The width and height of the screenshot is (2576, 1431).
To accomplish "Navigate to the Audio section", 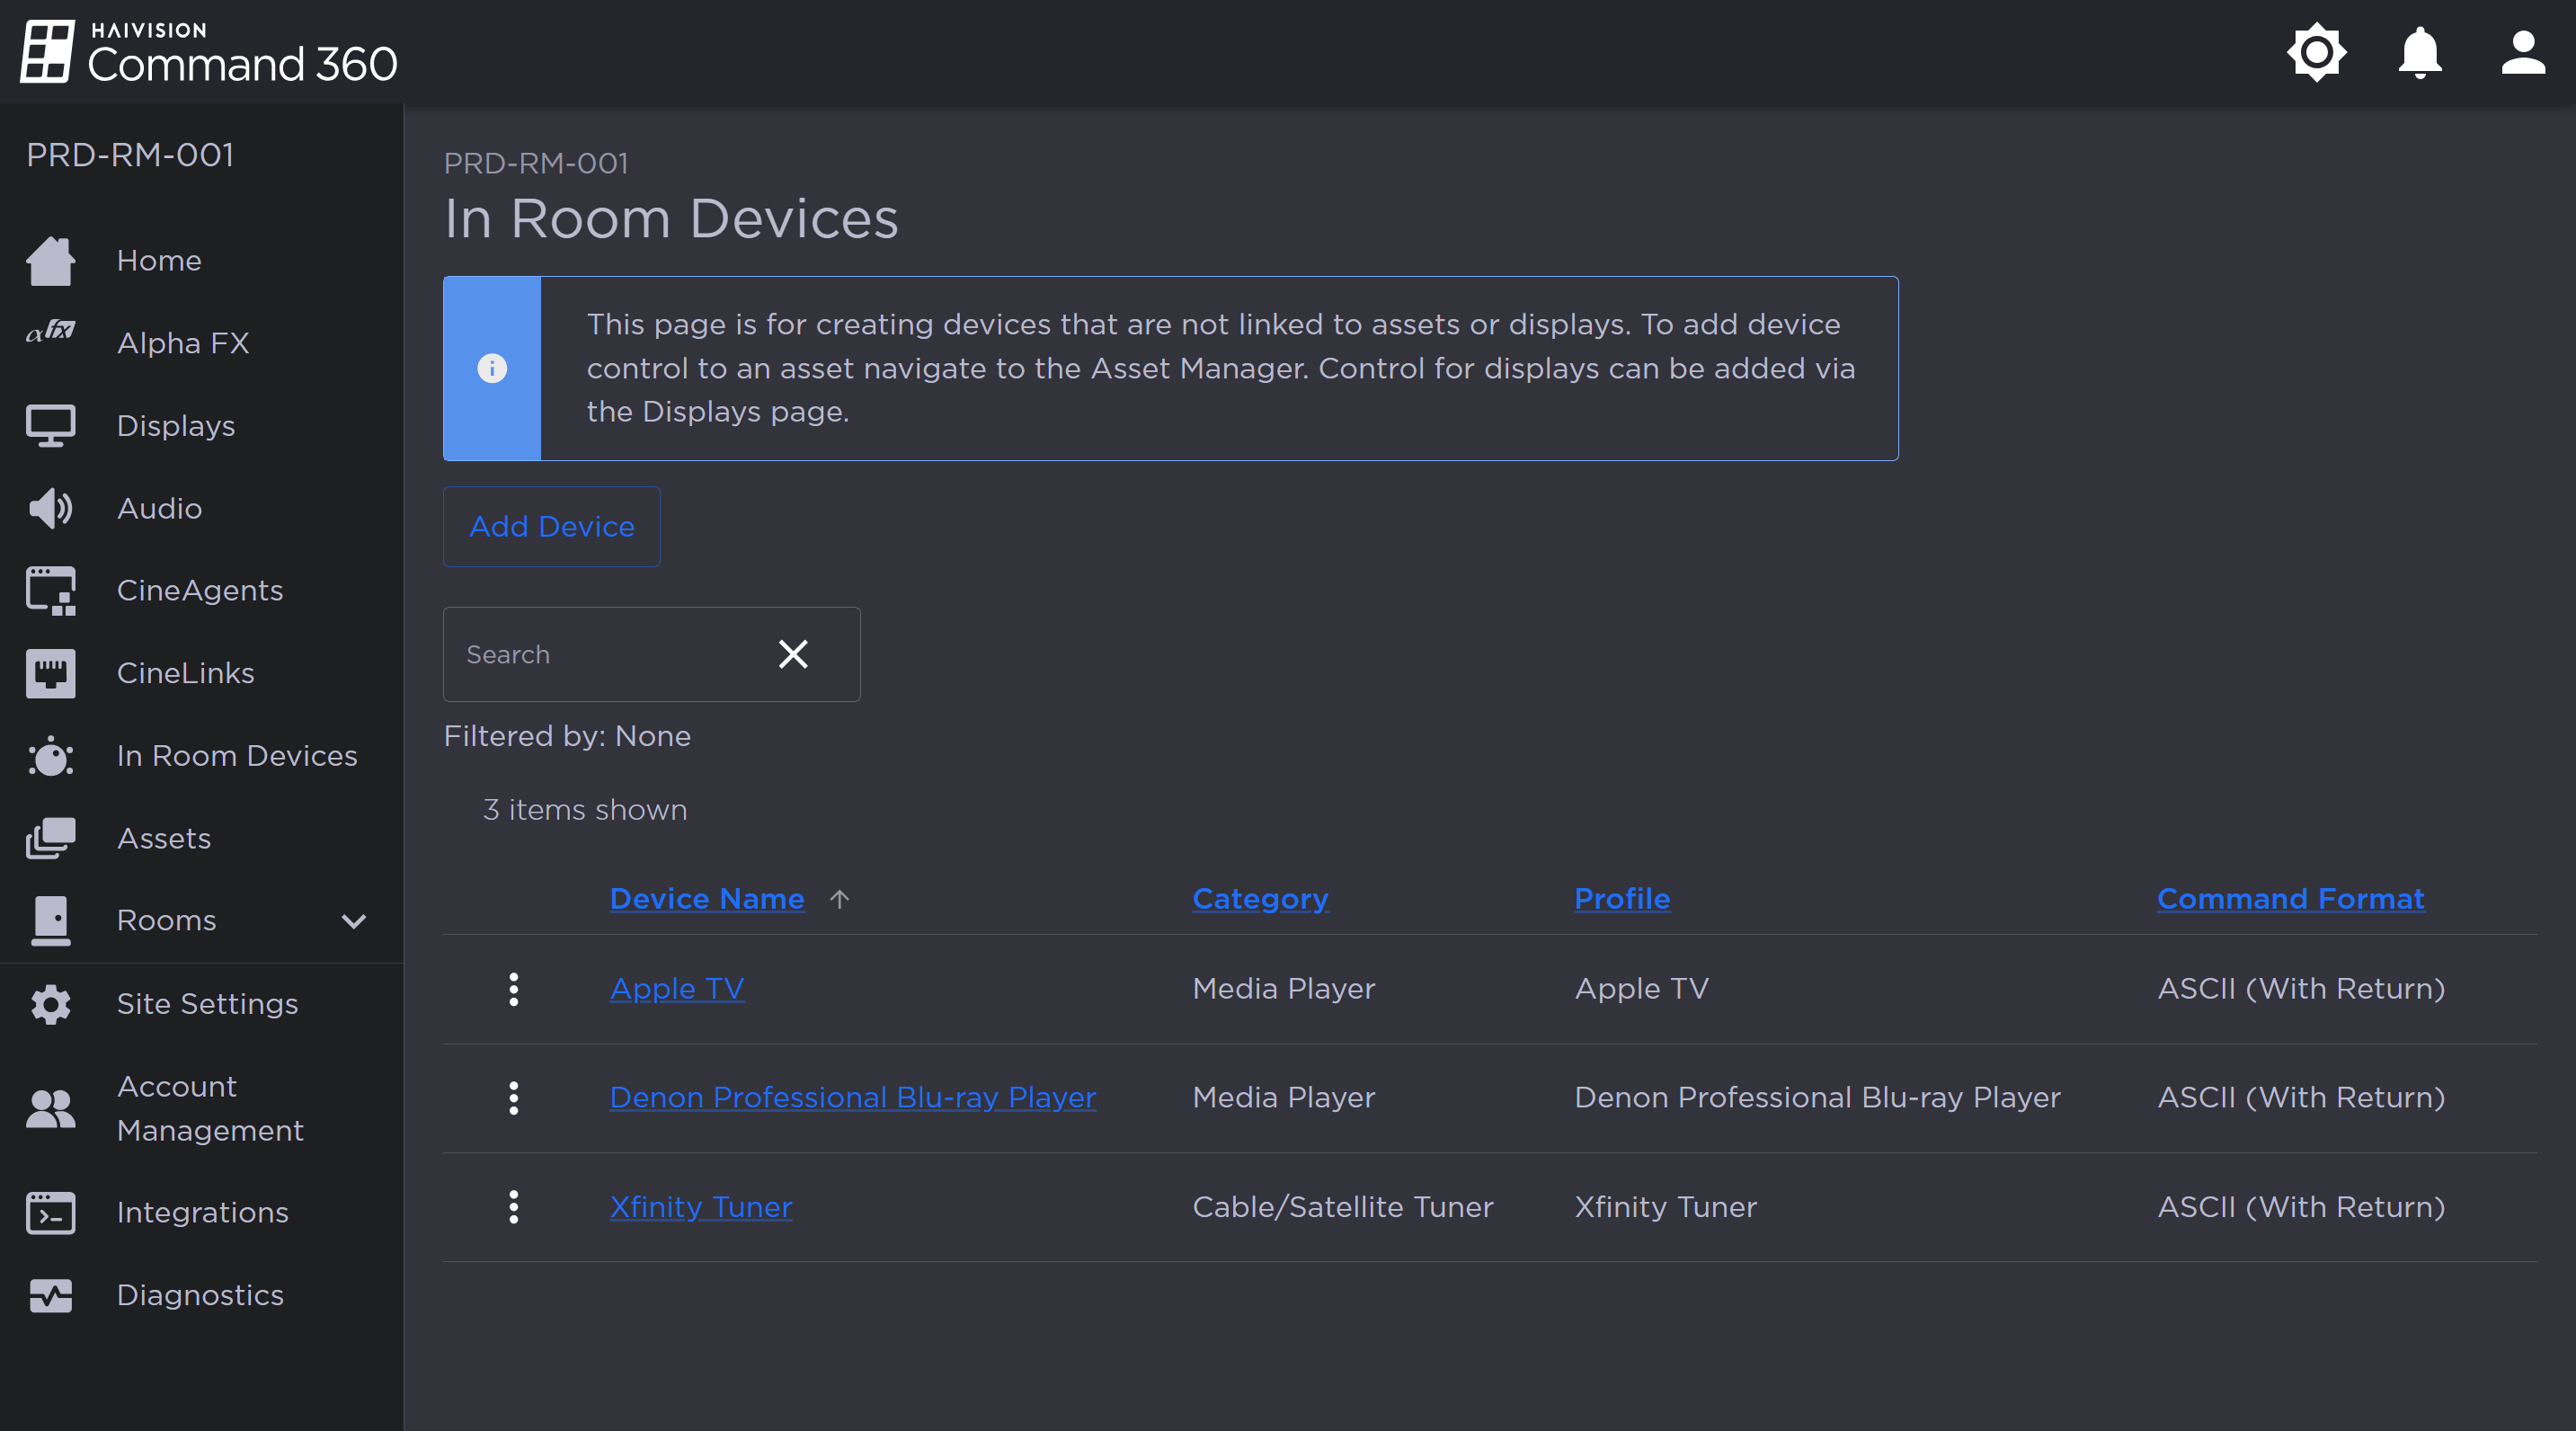I will click(x=160, y=507).
